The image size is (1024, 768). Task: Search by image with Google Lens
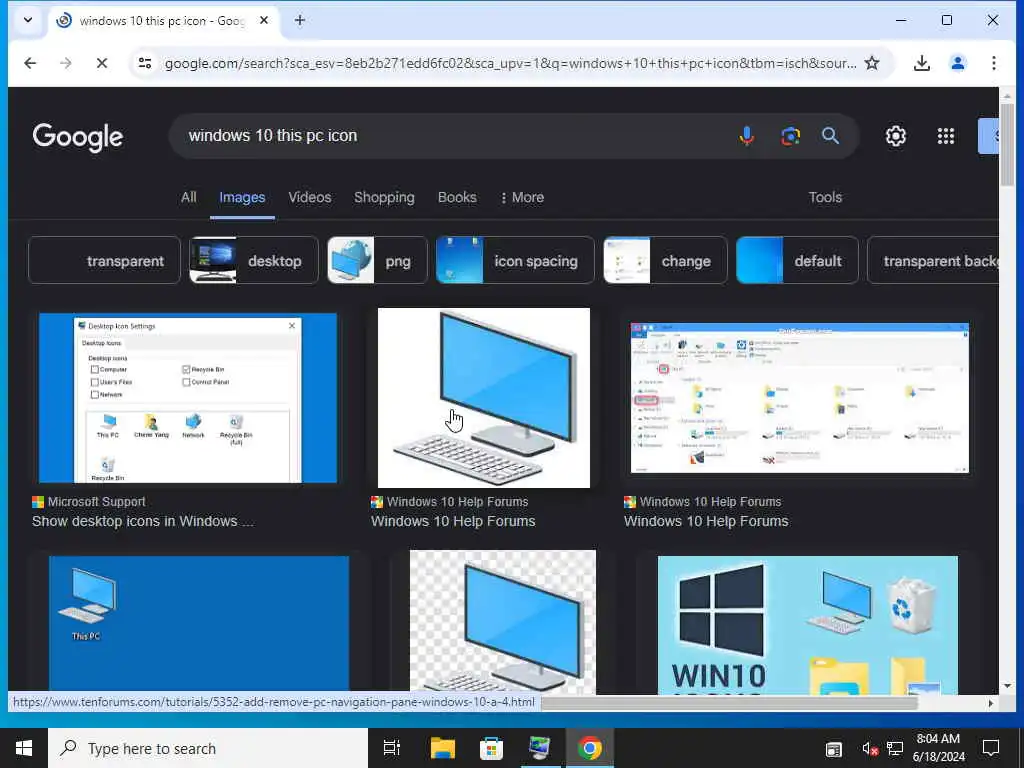[x=790, y=136]
